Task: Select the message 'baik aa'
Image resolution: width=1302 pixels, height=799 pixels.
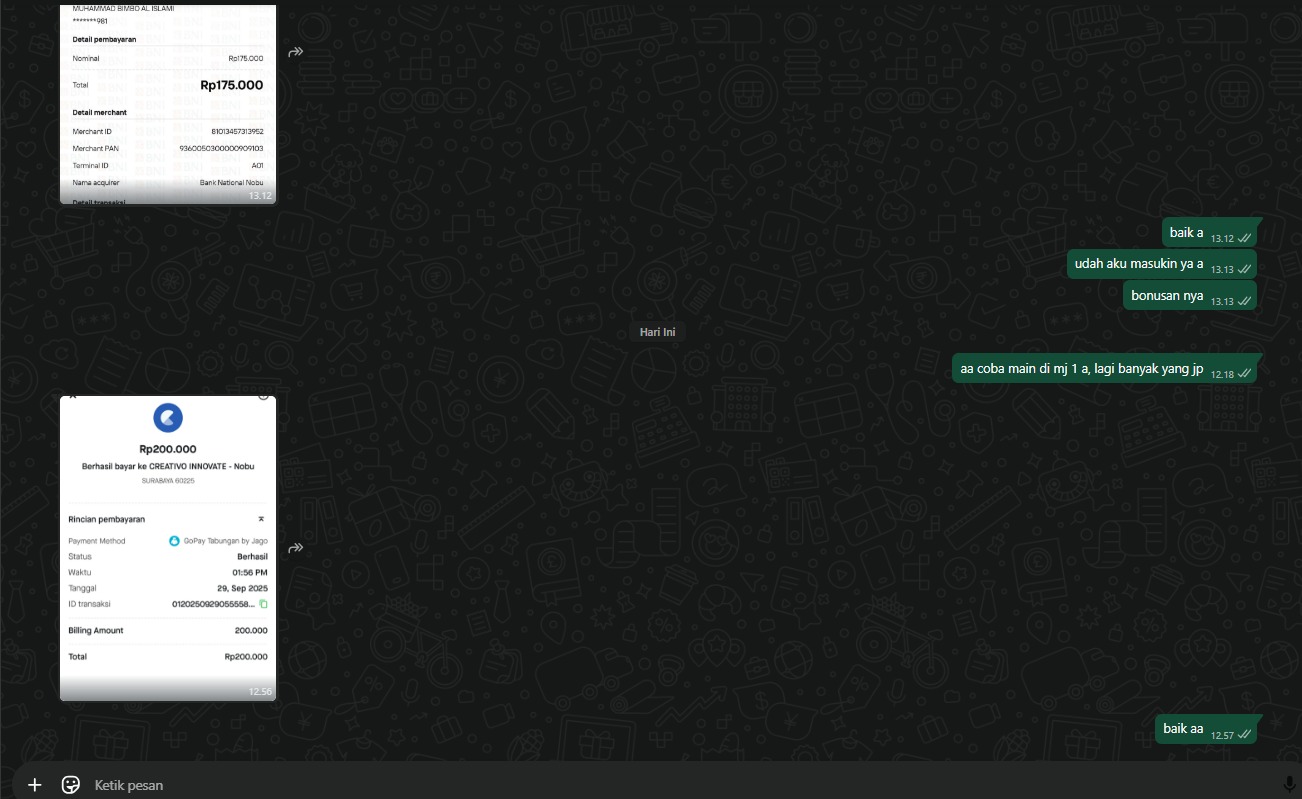Action: pos(1206,729)
